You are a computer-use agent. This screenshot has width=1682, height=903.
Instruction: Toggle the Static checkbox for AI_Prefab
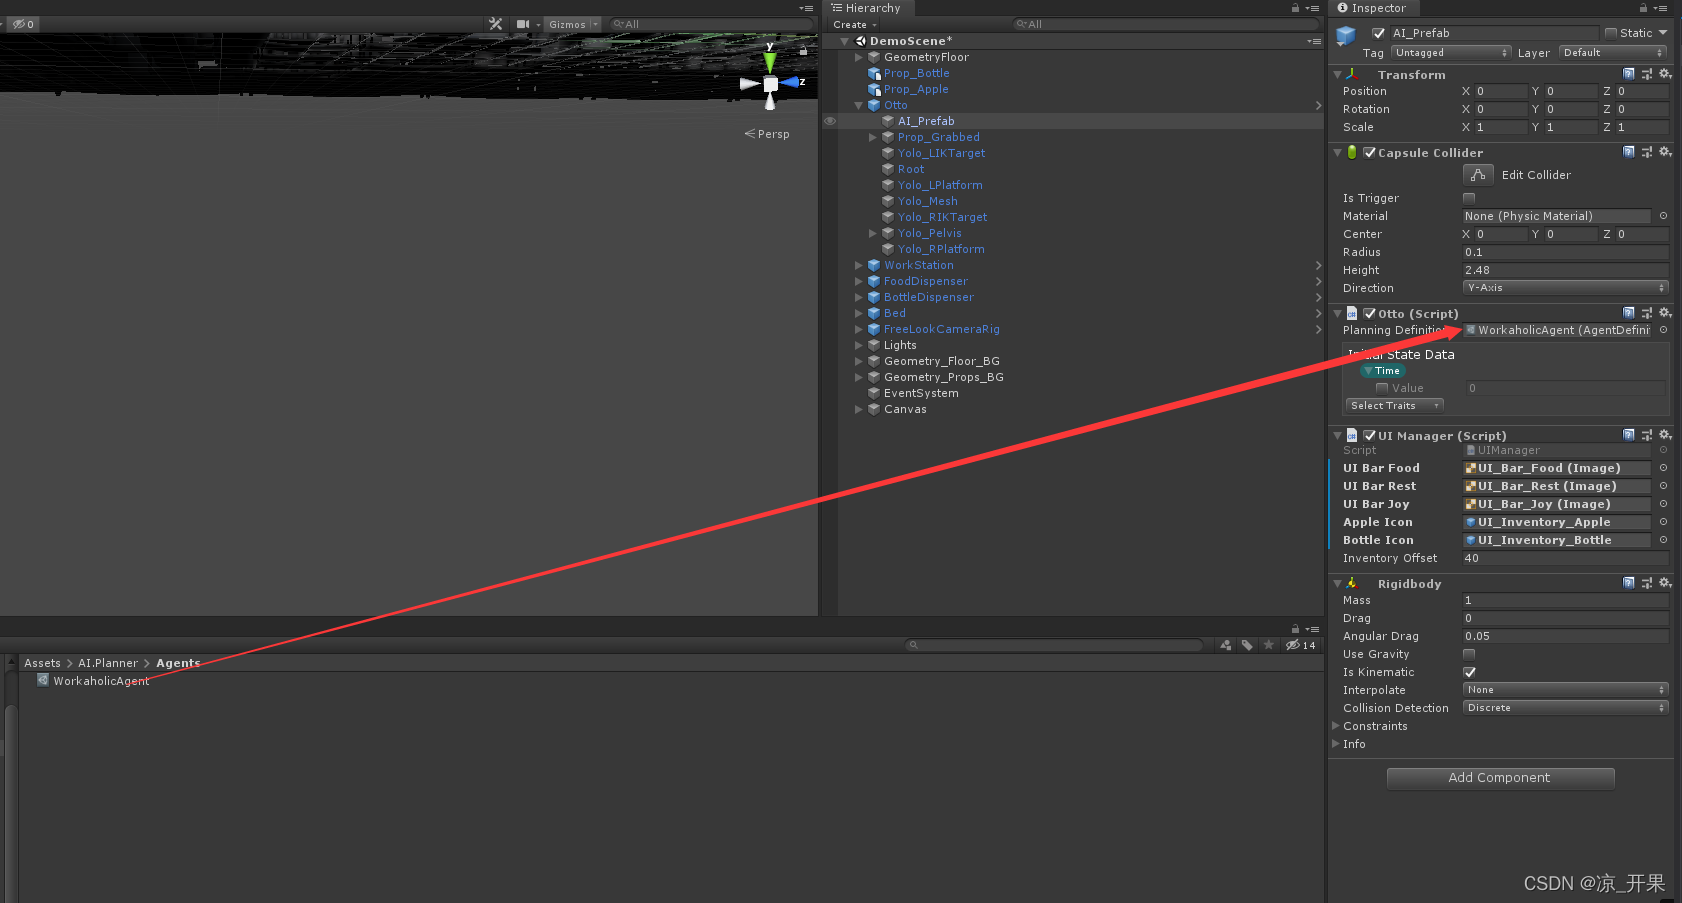(1611, 33)
